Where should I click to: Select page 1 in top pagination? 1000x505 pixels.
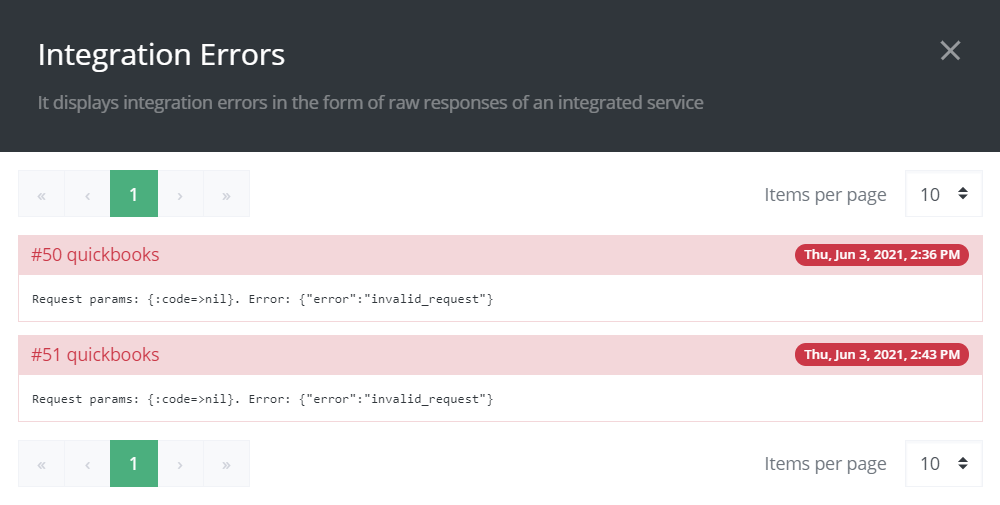coord(134,194)
